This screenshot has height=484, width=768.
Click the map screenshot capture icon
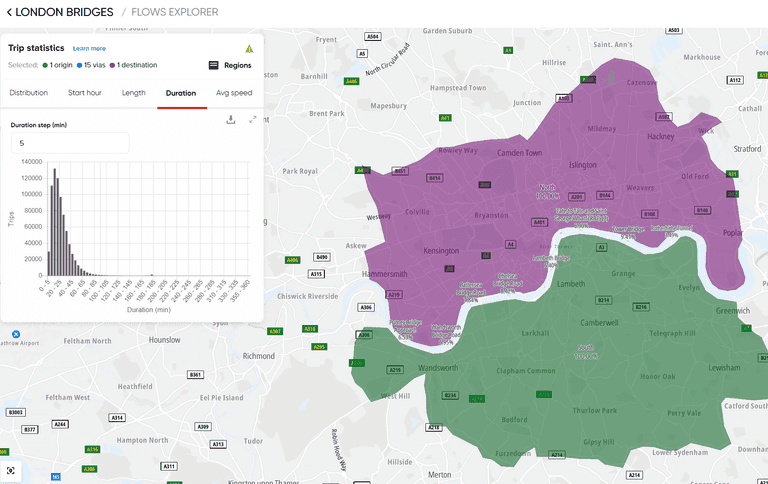11,470
